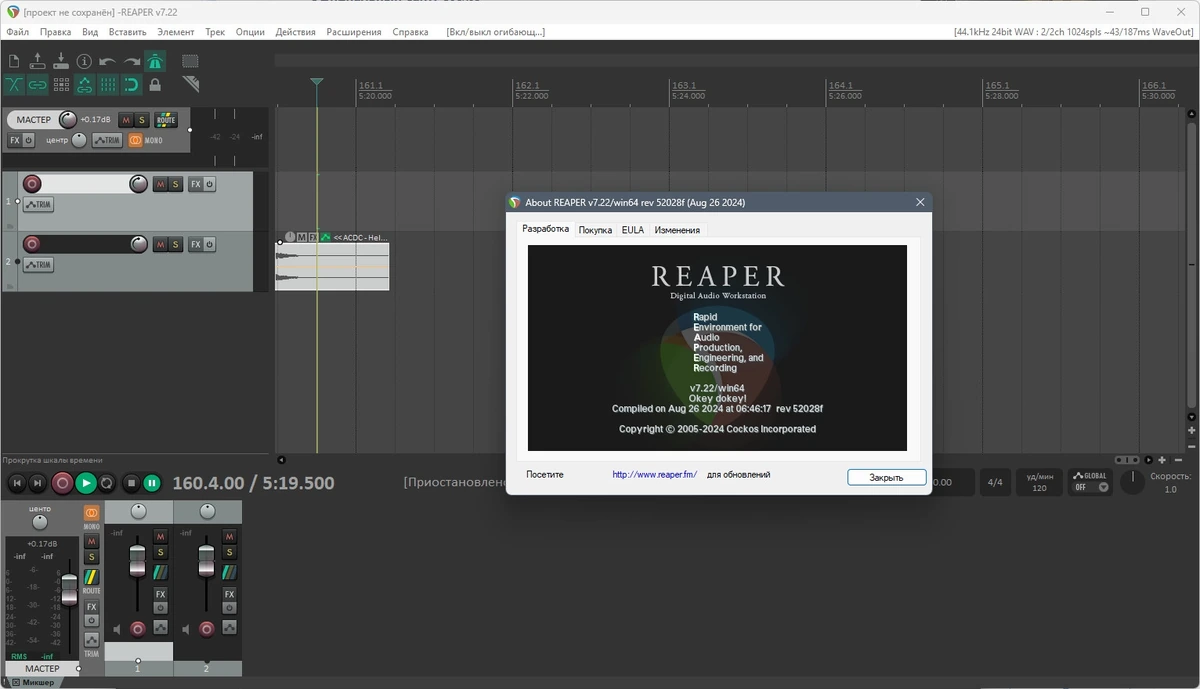The width and height of the screenshot is (1200, 689).
Task: Click the tempo 120 BPM field
Action: [1039, 482]
